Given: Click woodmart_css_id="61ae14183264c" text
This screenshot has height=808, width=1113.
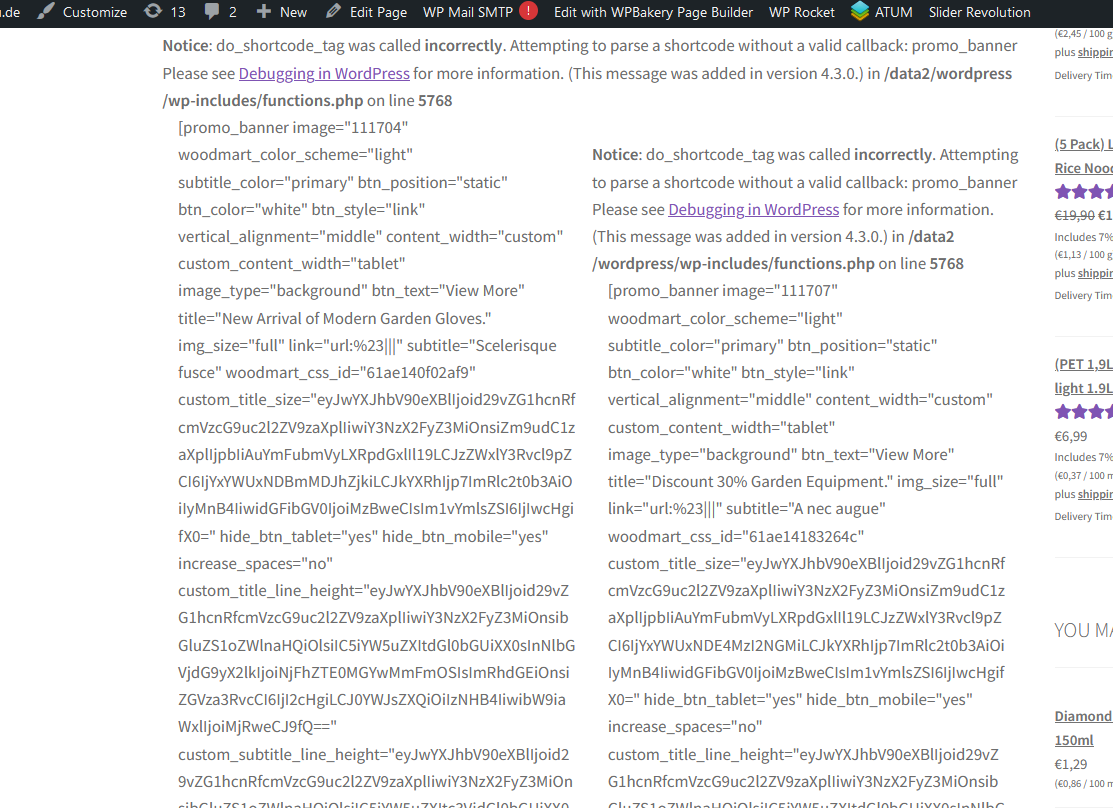Looking at the screenshot, I should tap(735, 537).
